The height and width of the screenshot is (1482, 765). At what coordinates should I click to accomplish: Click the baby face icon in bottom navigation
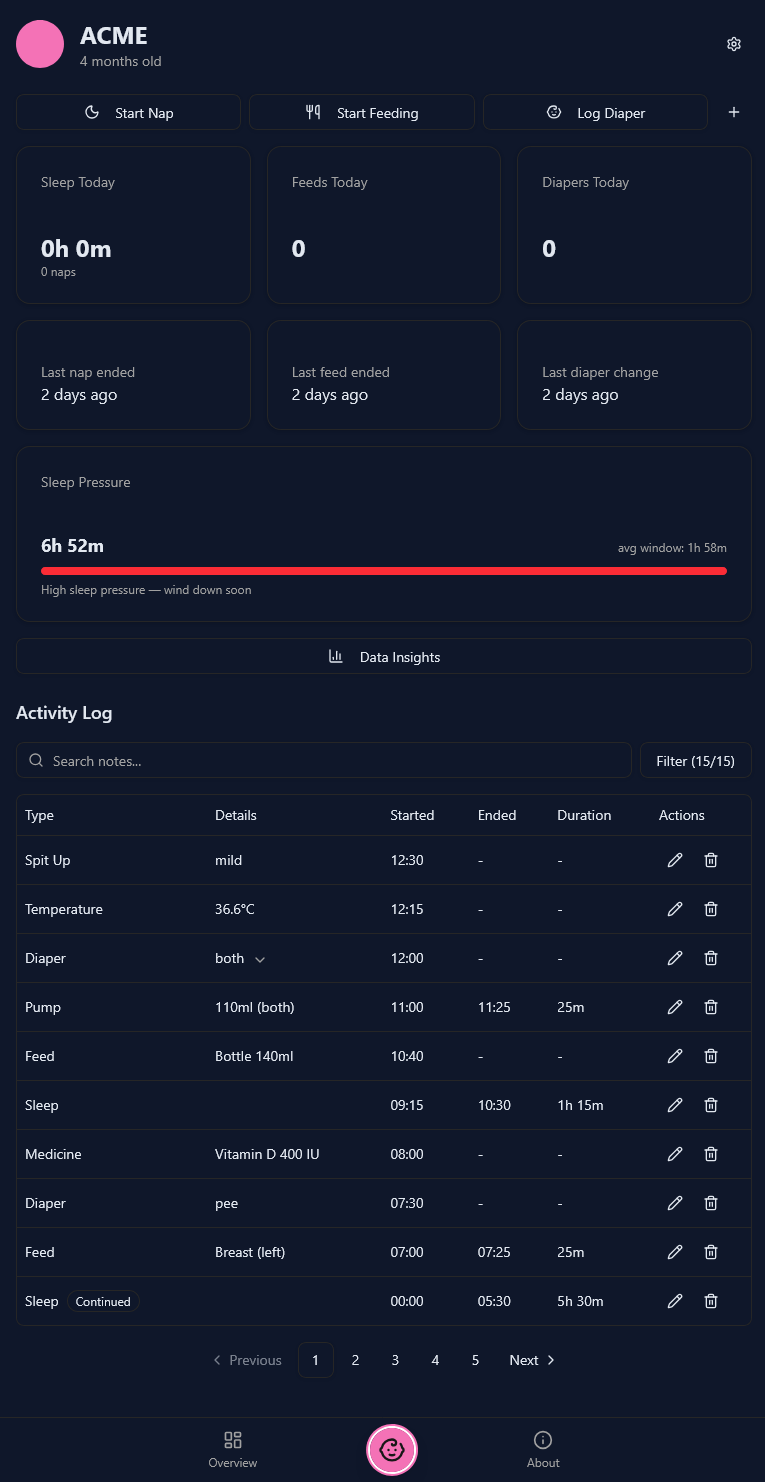click(392, 1449)
